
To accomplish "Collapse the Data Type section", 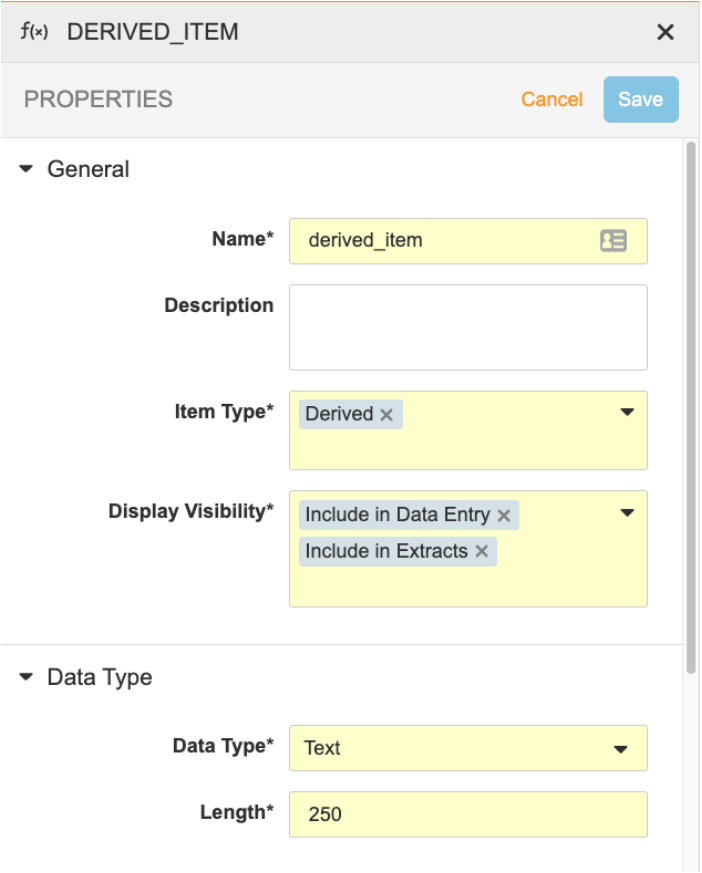I will (27, 678).
